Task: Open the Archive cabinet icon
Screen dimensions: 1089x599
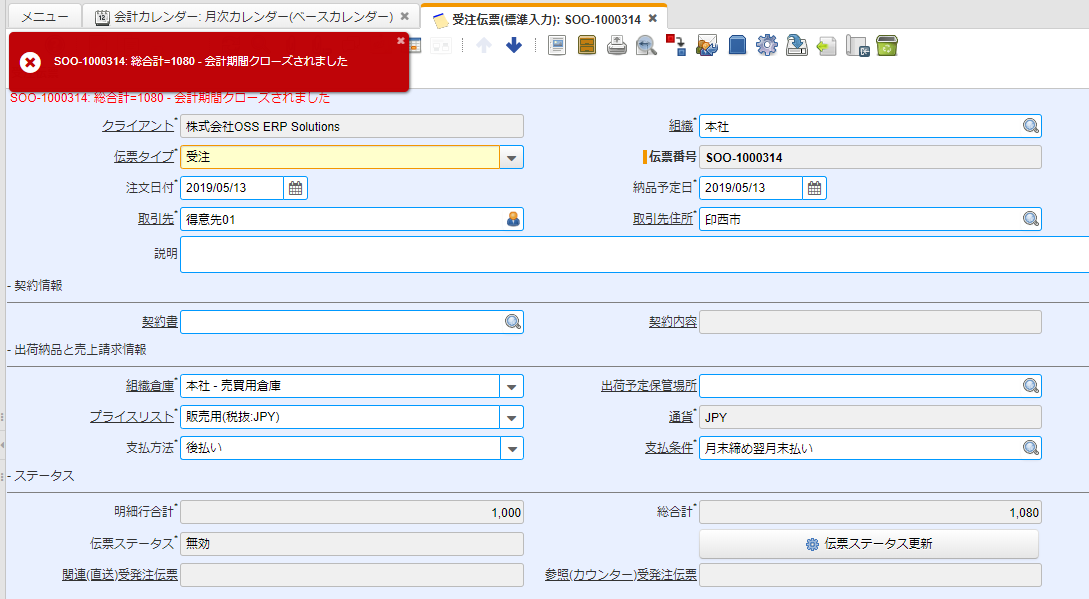Action: click(587, 46)
